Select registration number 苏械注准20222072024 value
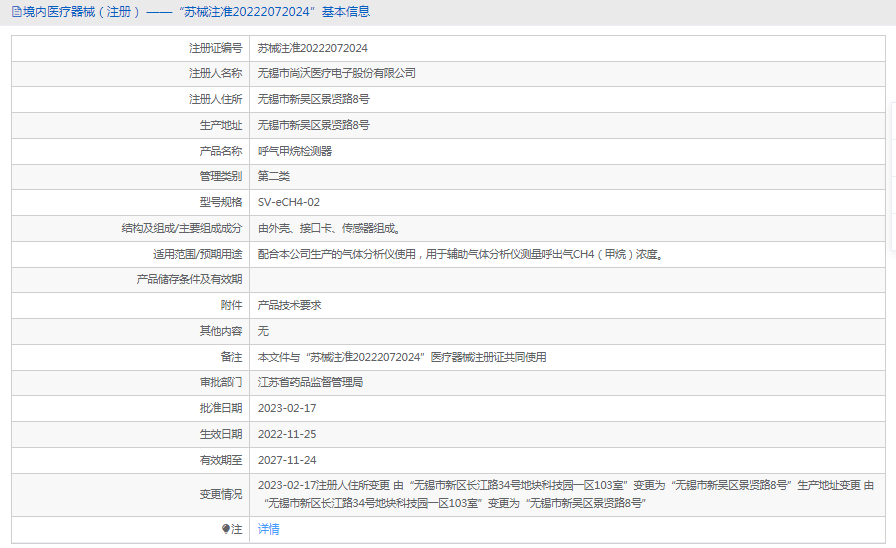Image resolution: width=896 pixels, height=548 pixels. tap(313, 48)
